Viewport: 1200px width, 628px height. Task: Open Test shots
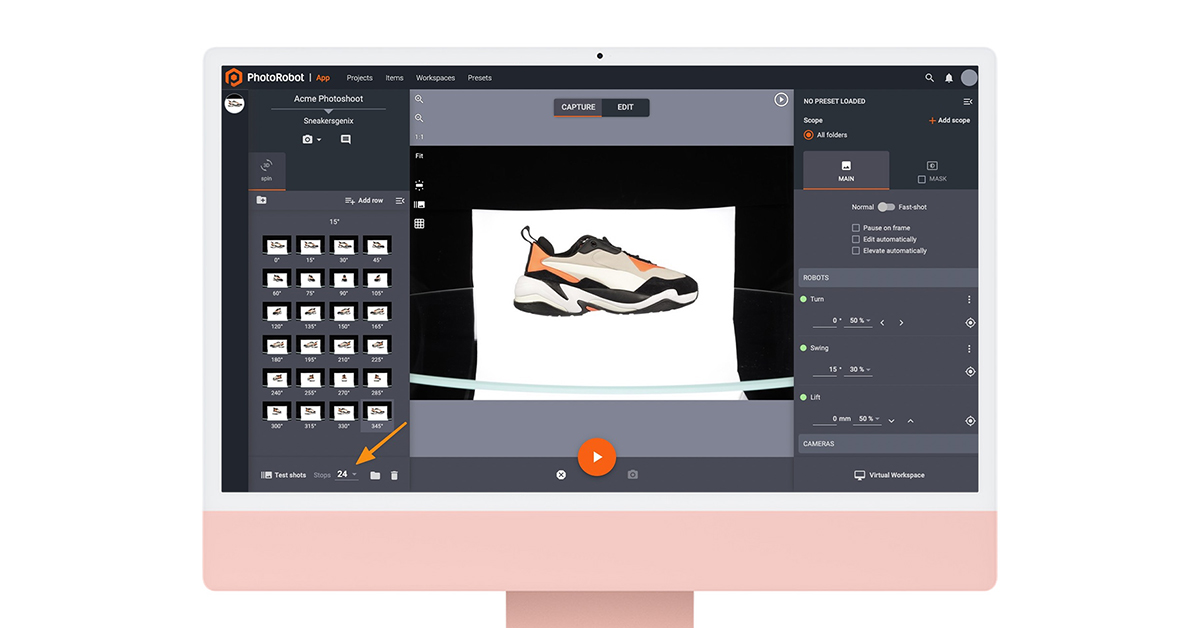point(283,475)
